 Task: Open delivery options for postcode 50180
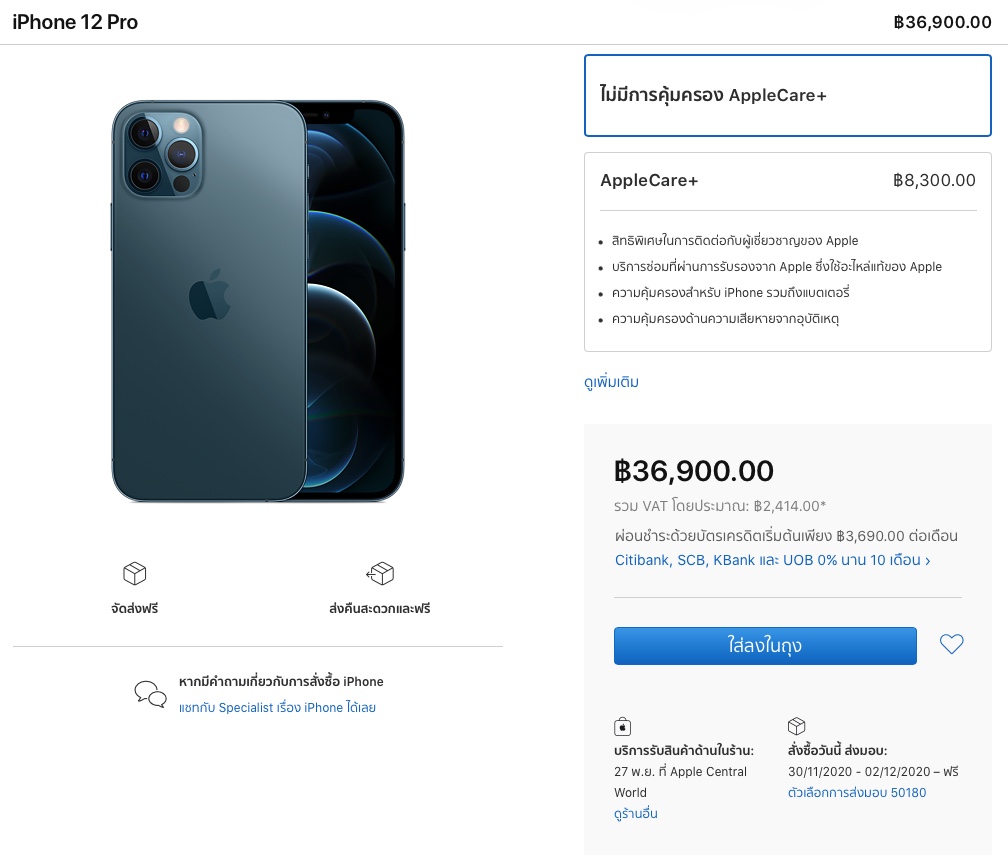tap(857, 793)
